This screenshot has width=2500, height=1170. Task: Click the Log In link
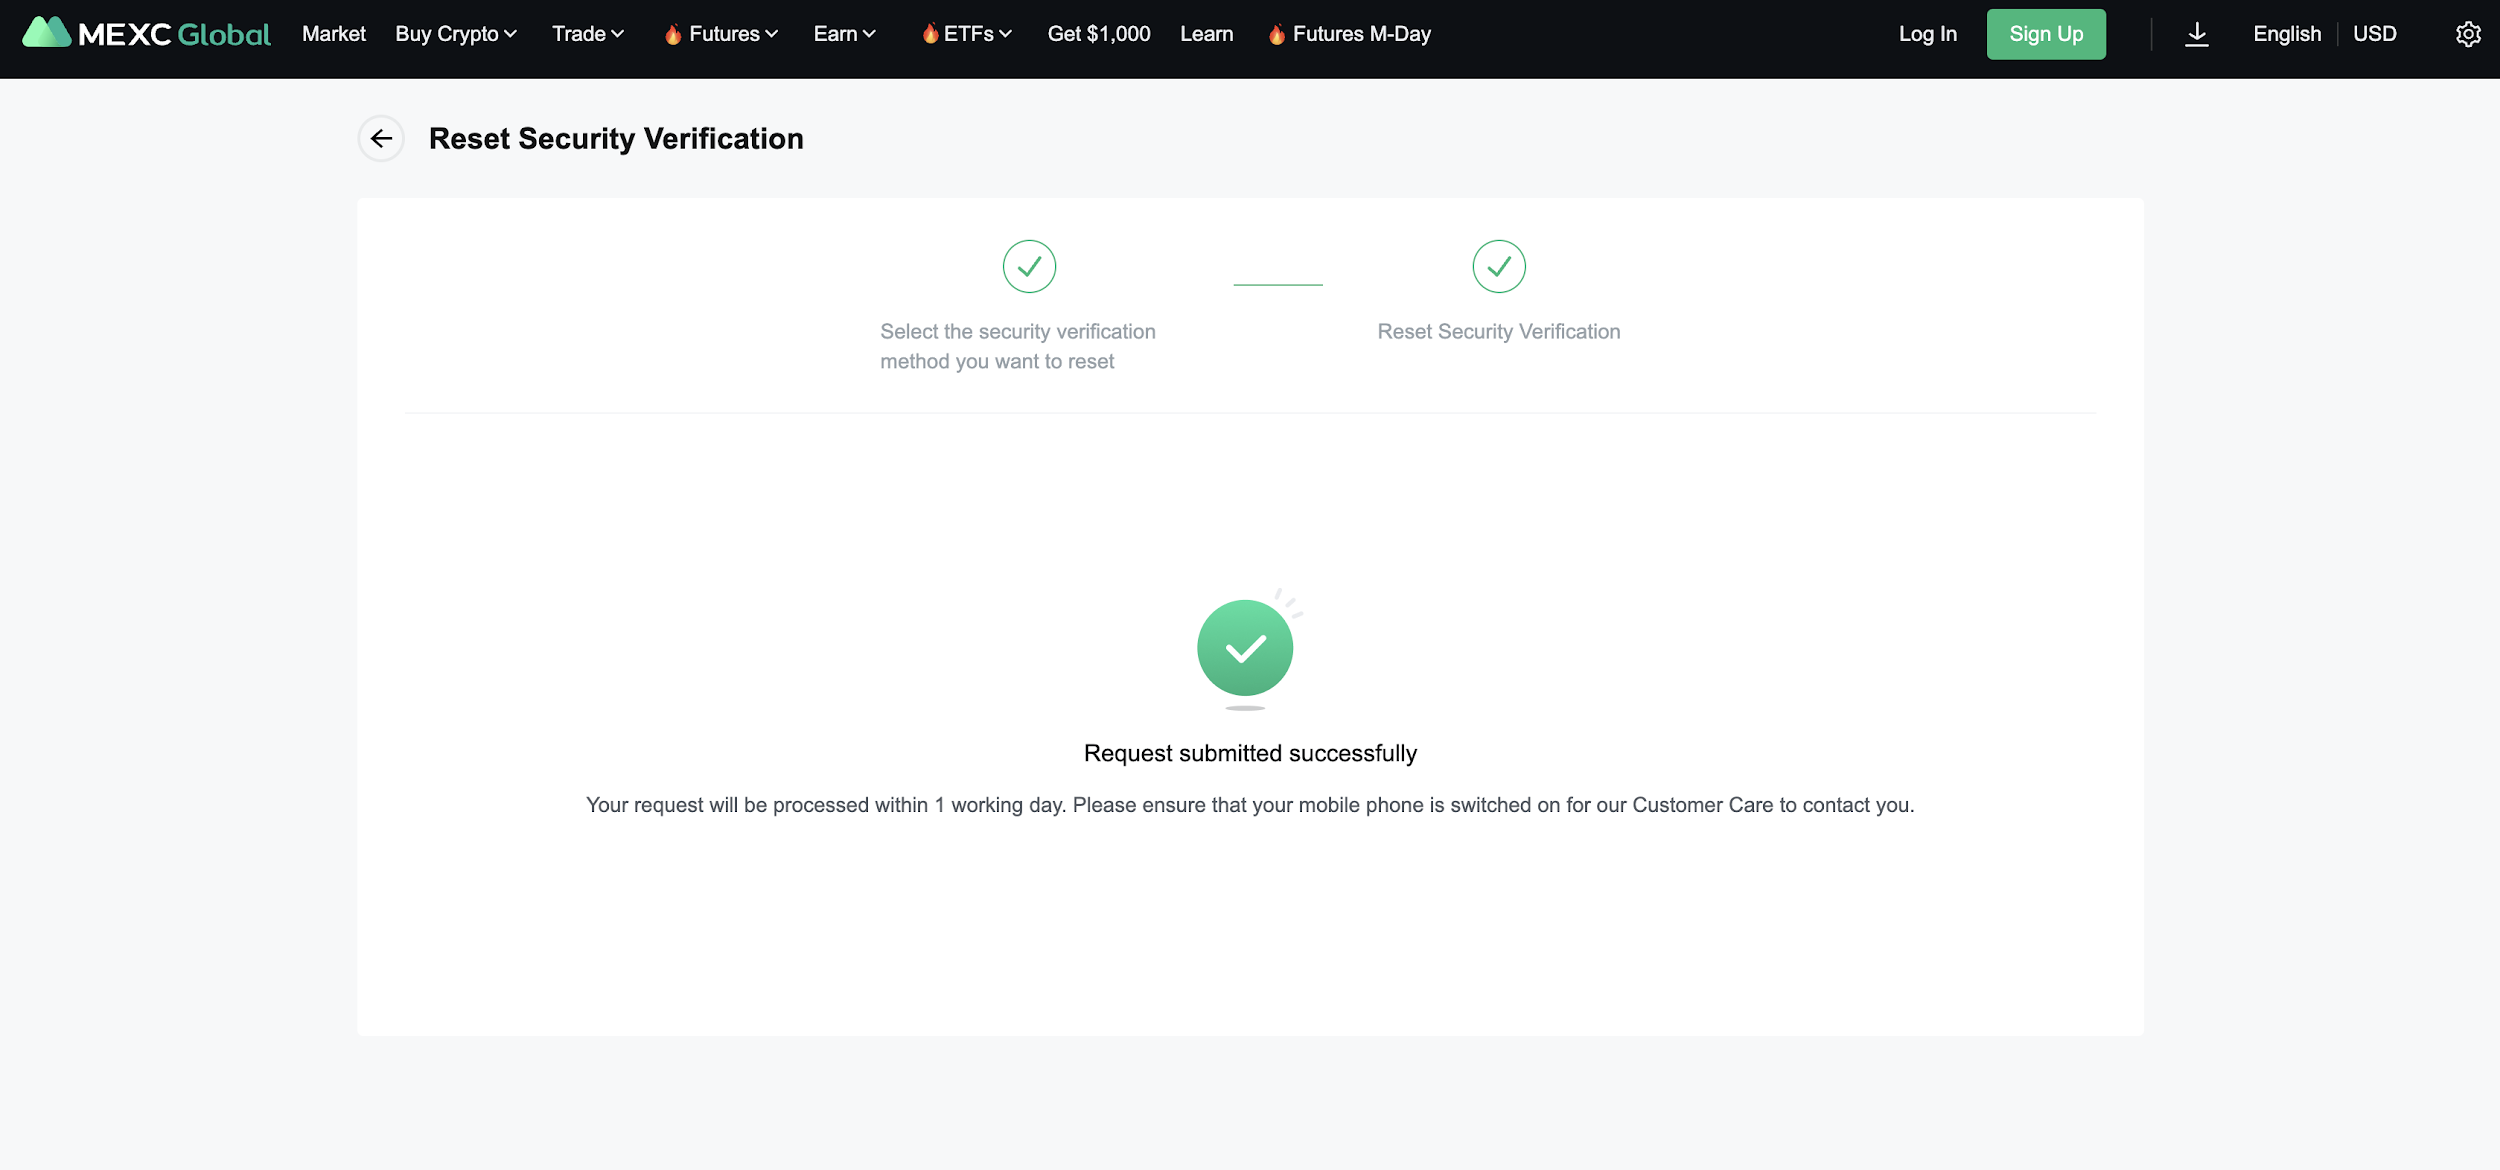1927,34
